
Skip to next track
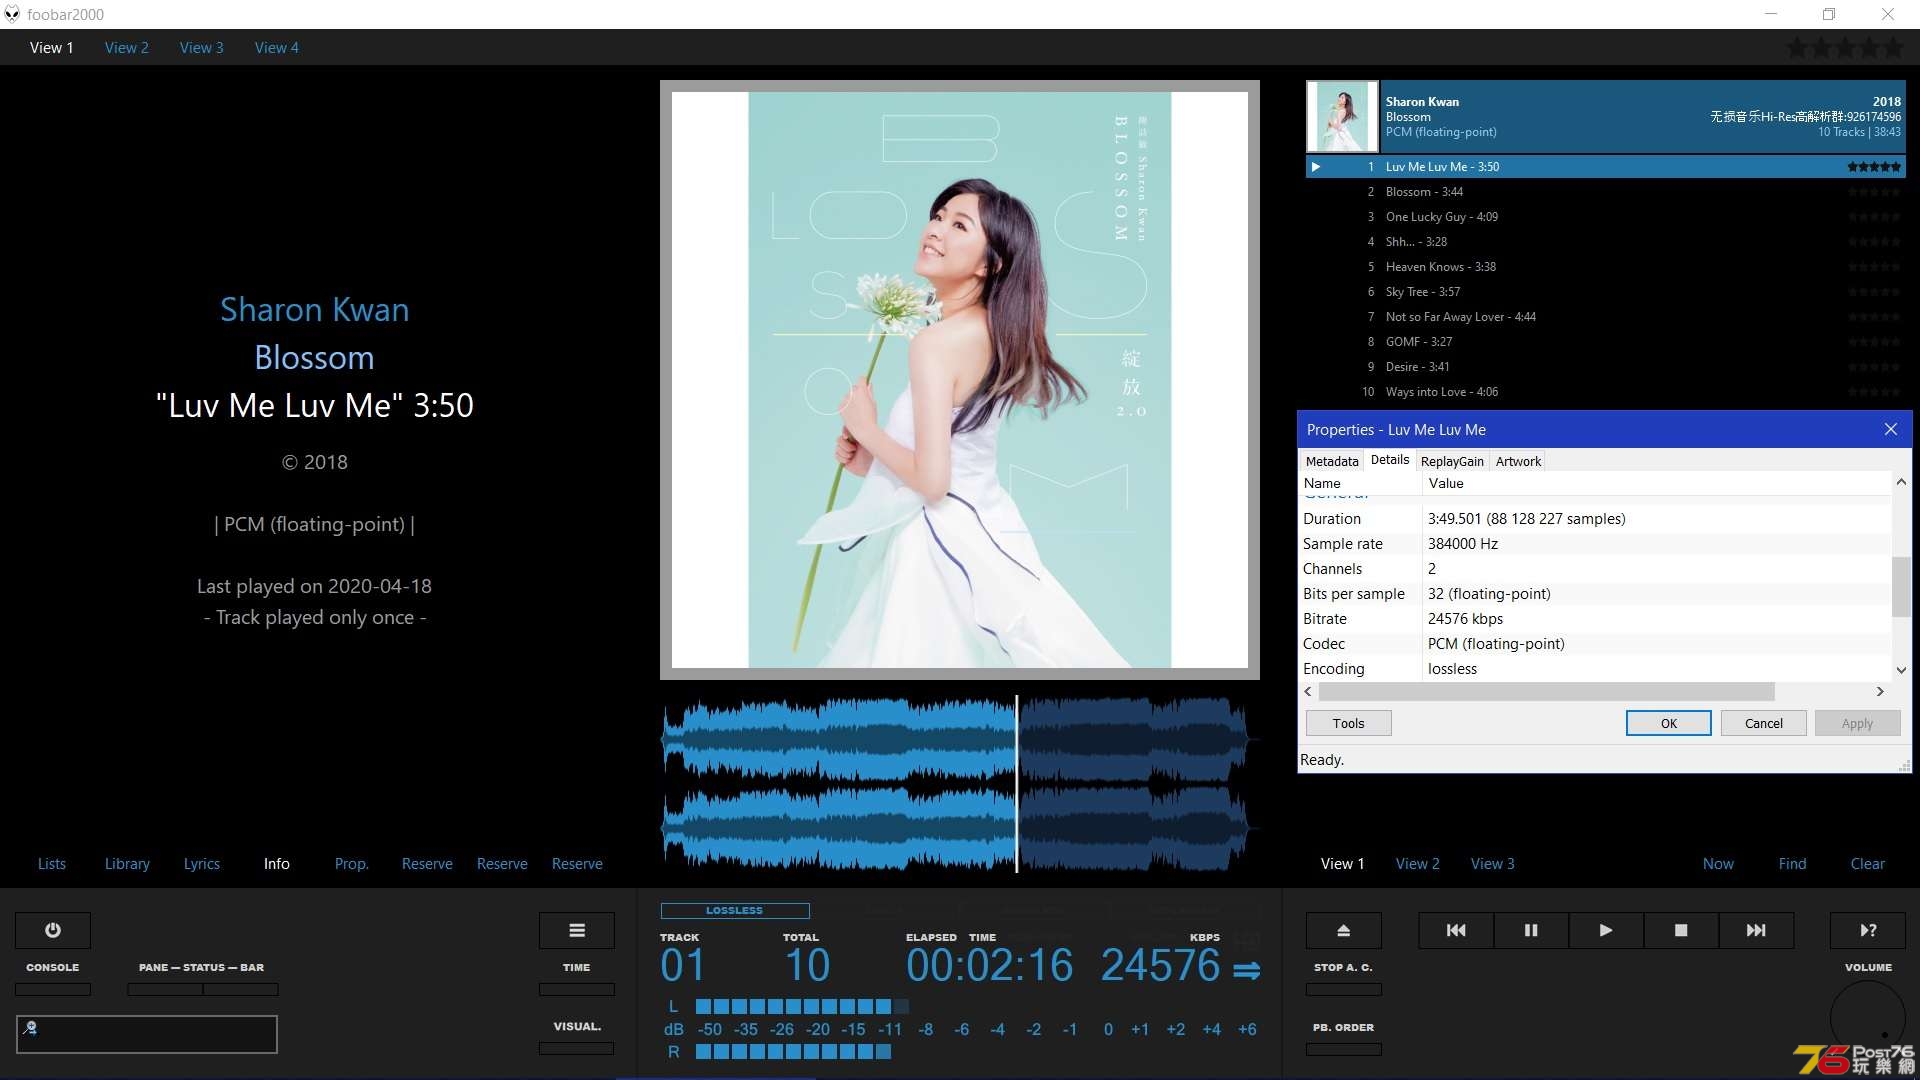pos(1756,930)
